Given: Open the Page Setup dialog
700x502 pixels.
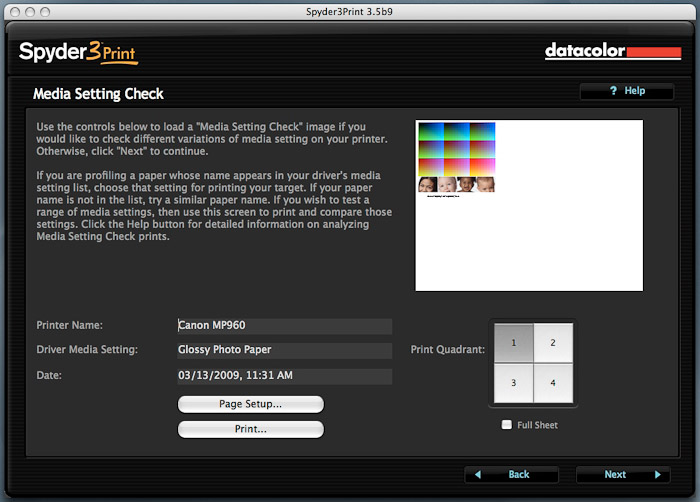Looking at the screenshot, I should coord(250,404).
